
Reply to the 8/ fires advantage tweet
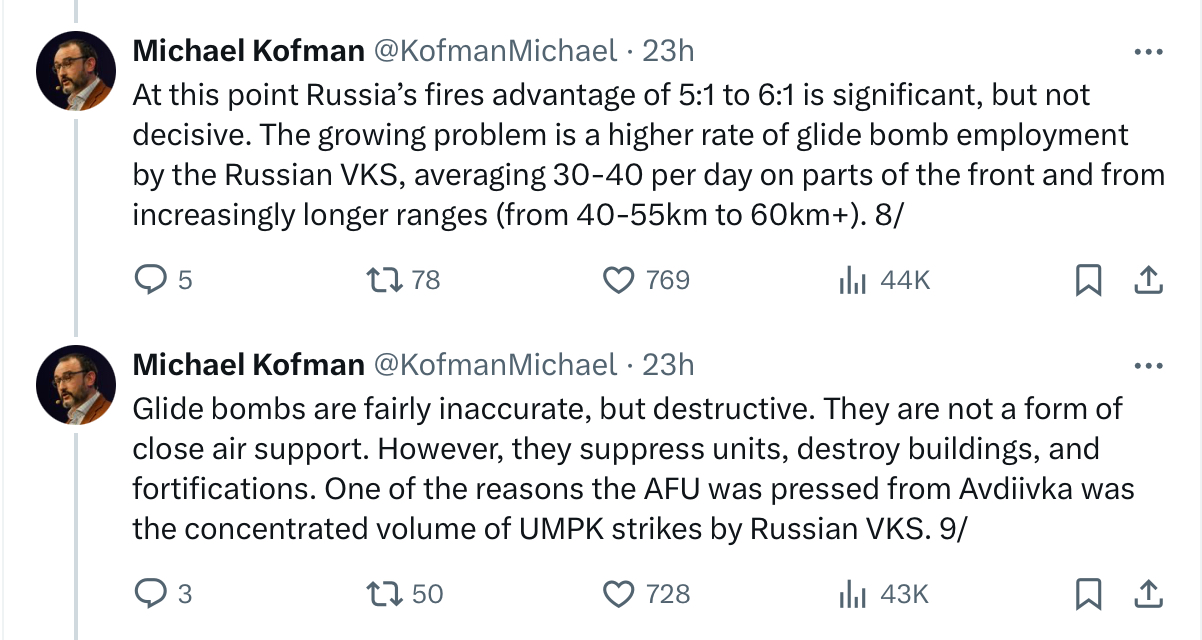click(149, 281)
